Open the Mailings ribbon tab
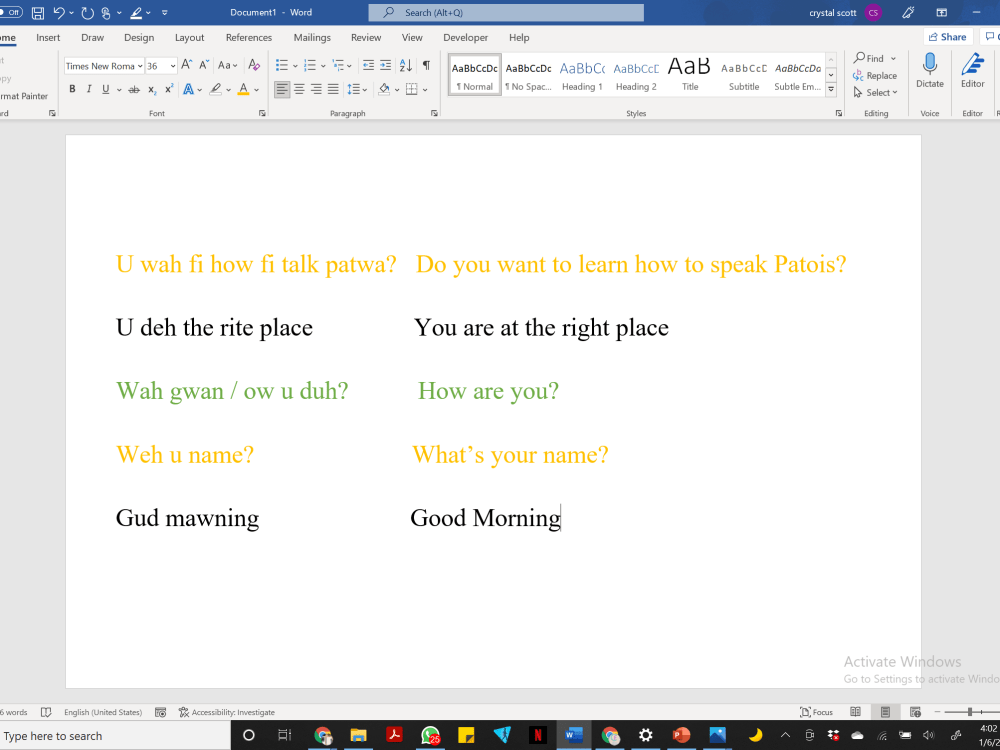The height and width of the screenshot is (750, 1000). click(x=311, y=37)
